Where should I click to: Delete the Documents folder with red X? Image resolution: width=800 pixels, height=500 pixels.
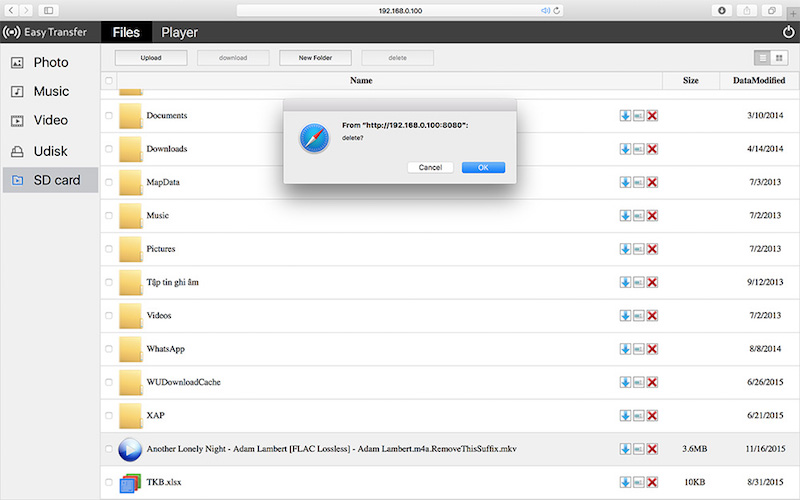click(x=652, y=116)
